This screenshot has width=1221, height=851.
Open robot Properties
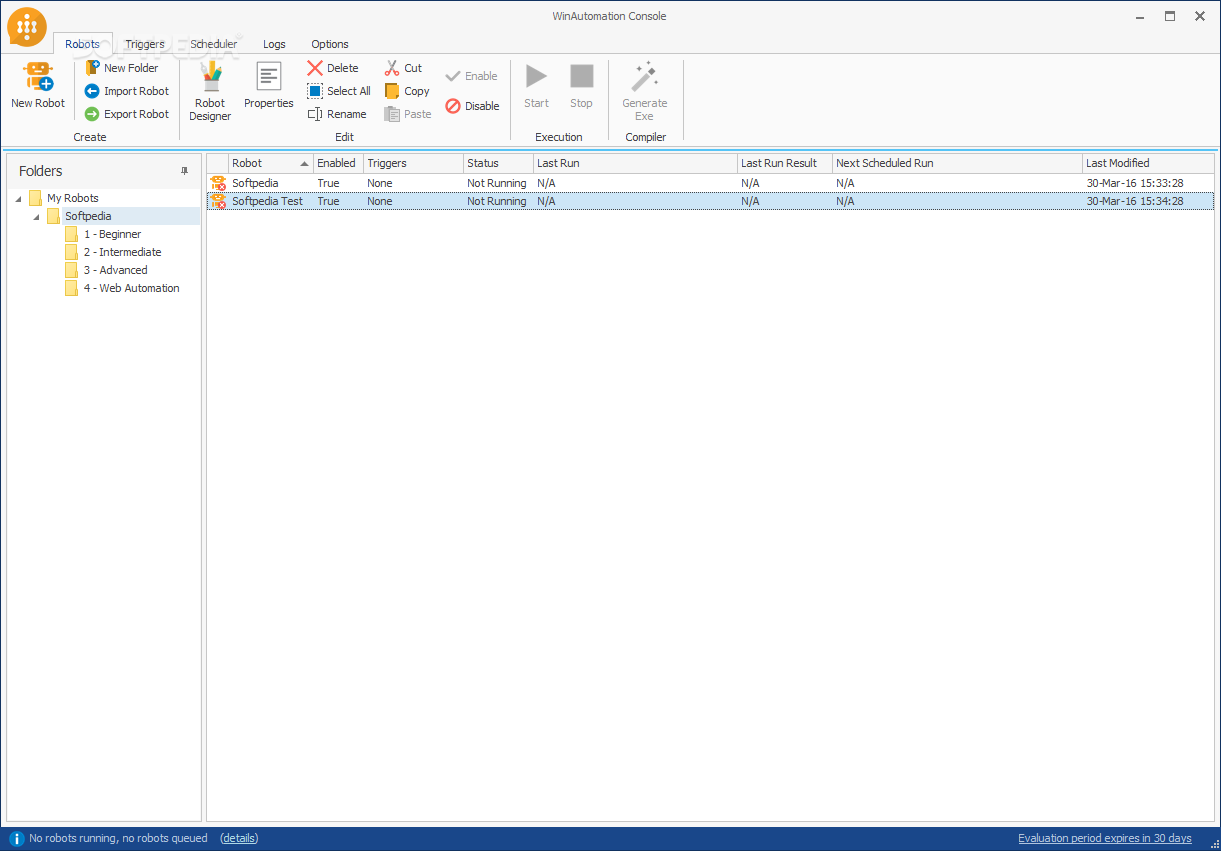click(x=269, y=86)
